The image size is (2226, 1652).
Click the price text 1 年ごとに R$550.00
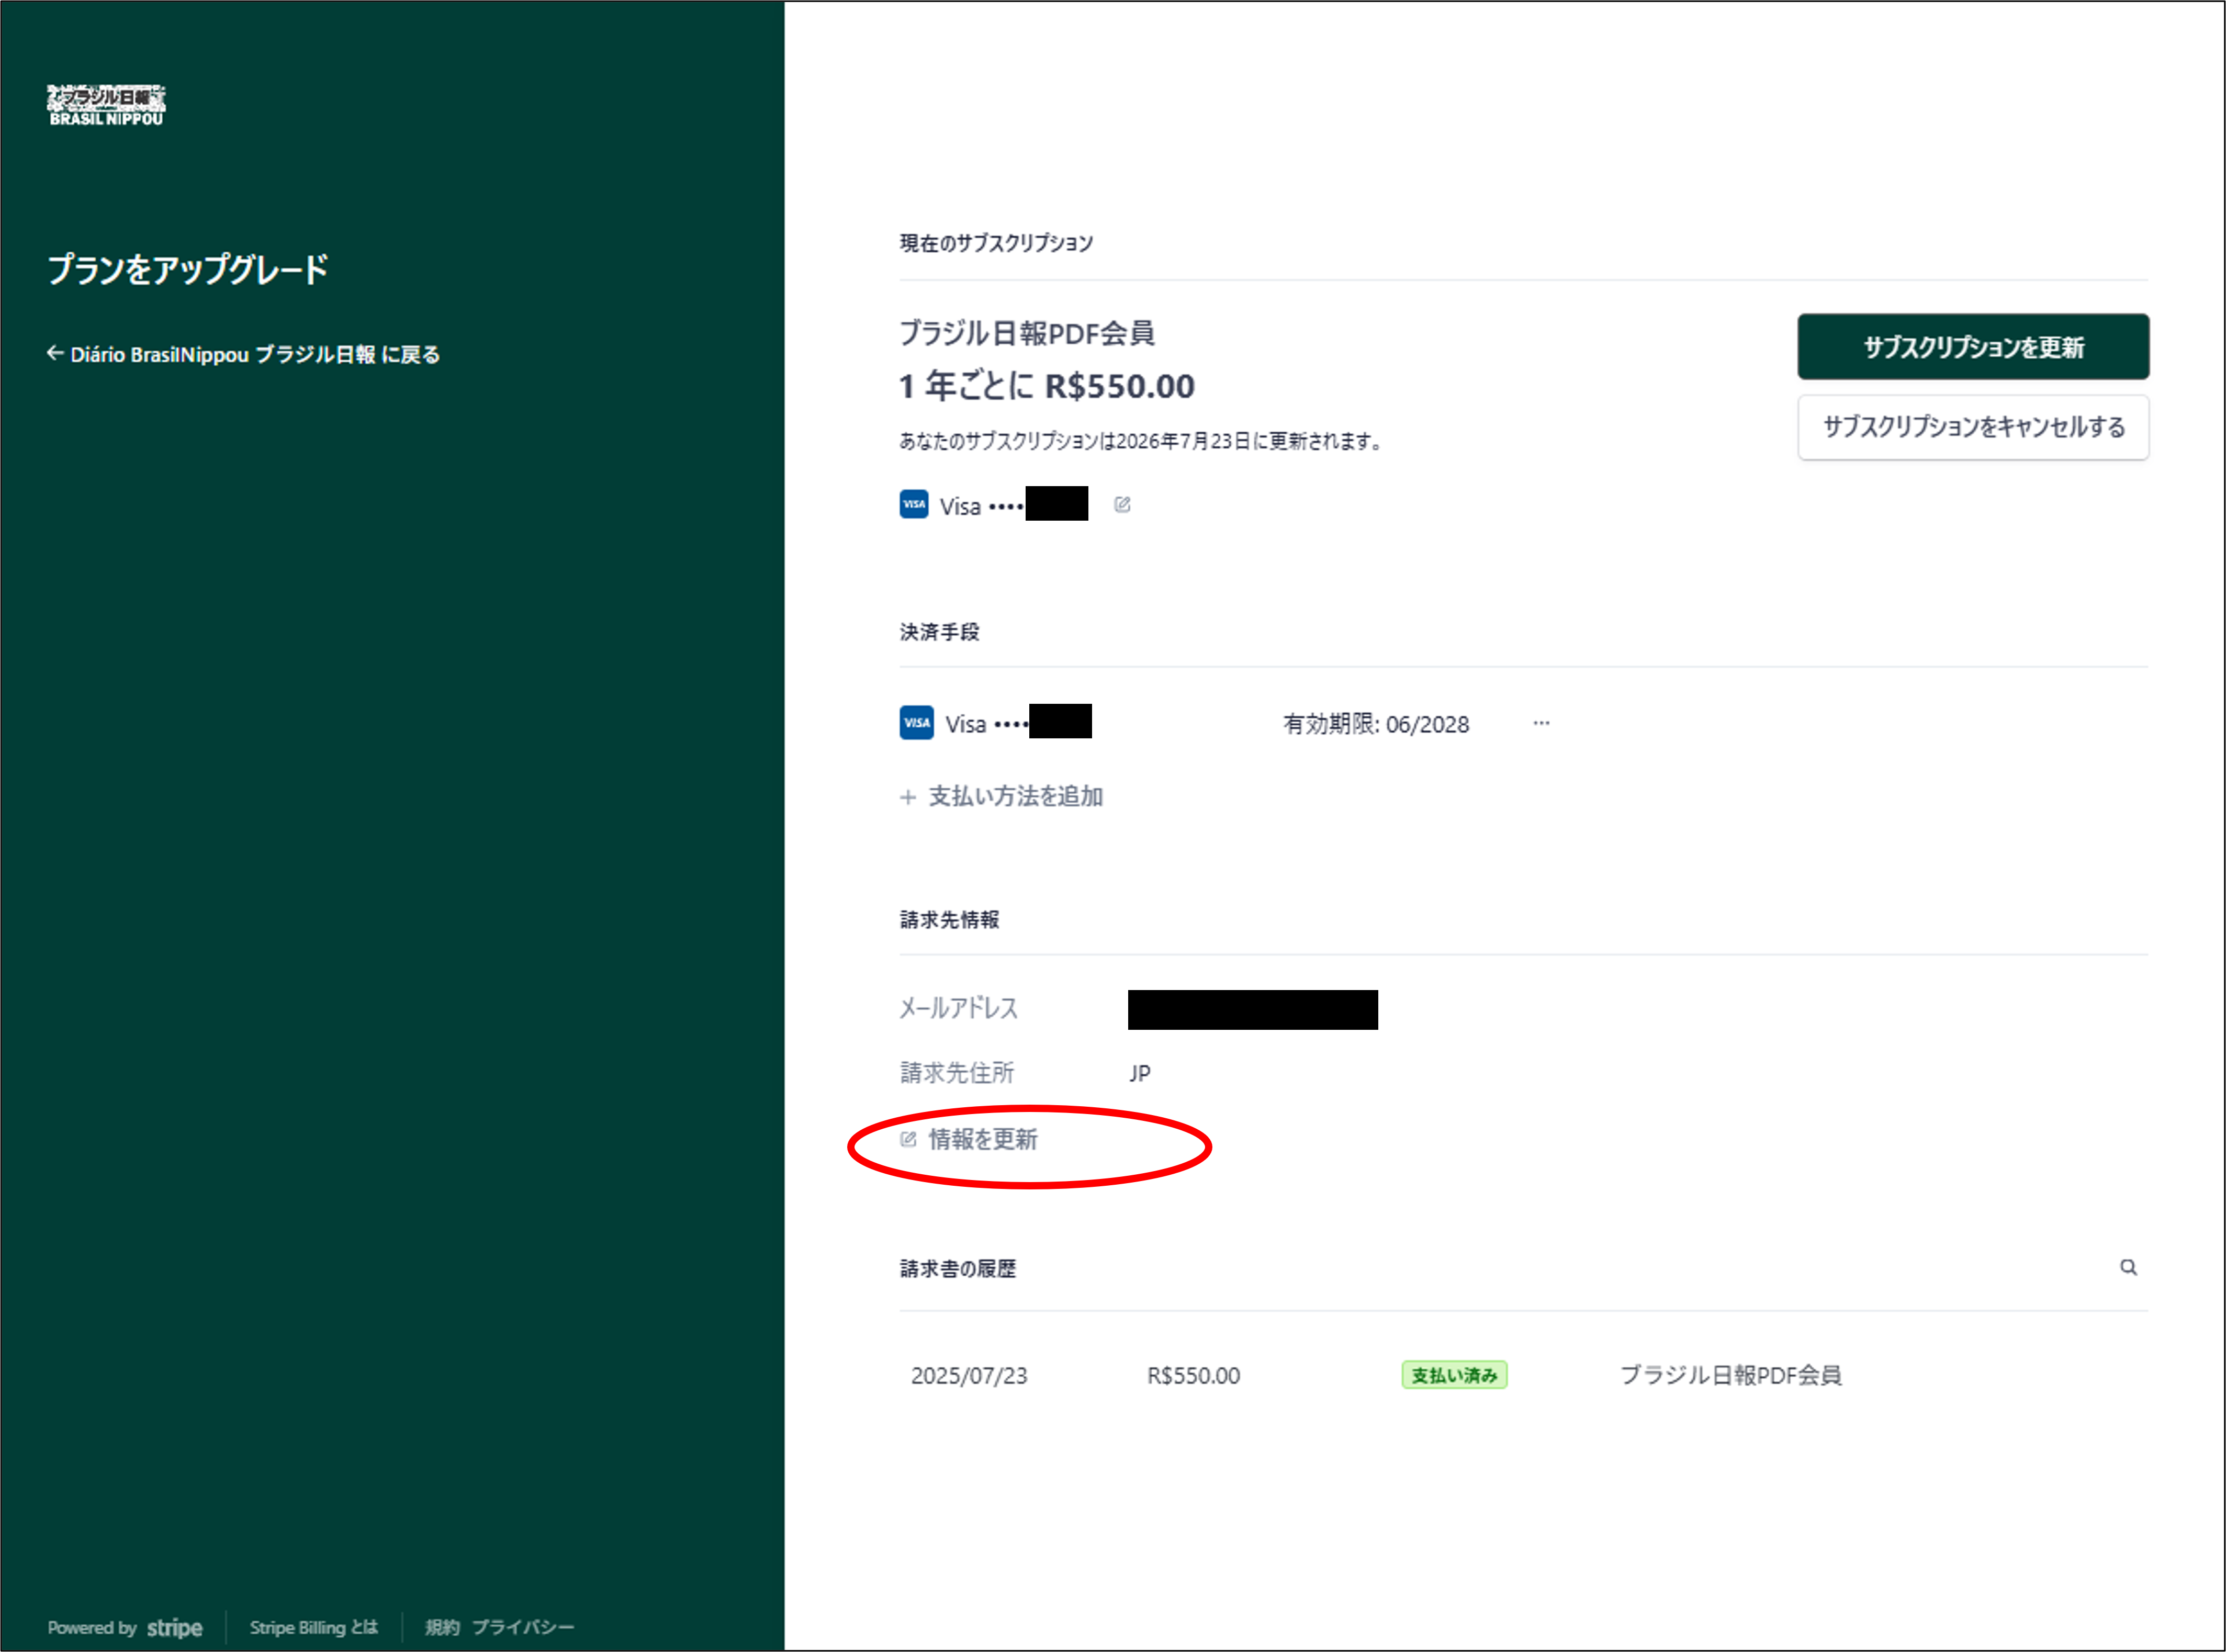coord(1046,386)
